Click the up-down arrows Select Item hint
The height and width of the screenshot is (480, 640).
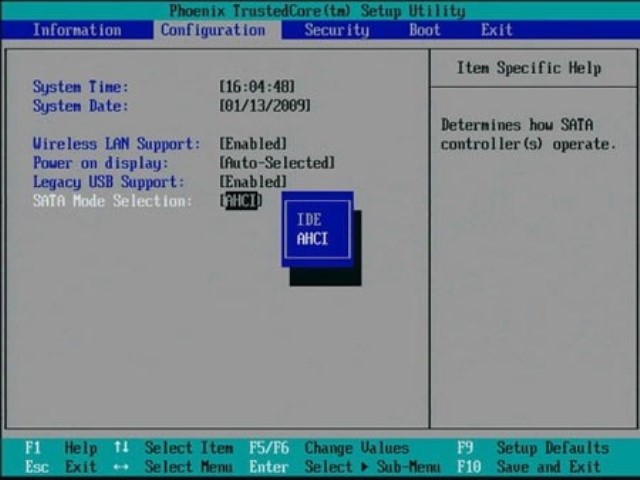tap(174, 448)
